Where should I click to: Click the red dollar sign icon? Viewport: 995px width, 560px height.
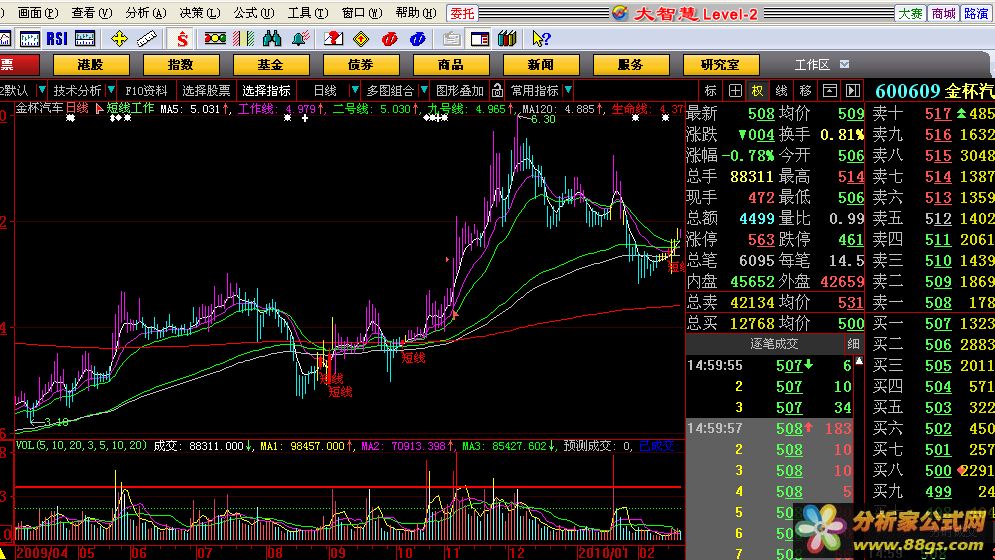coord(182,39)
